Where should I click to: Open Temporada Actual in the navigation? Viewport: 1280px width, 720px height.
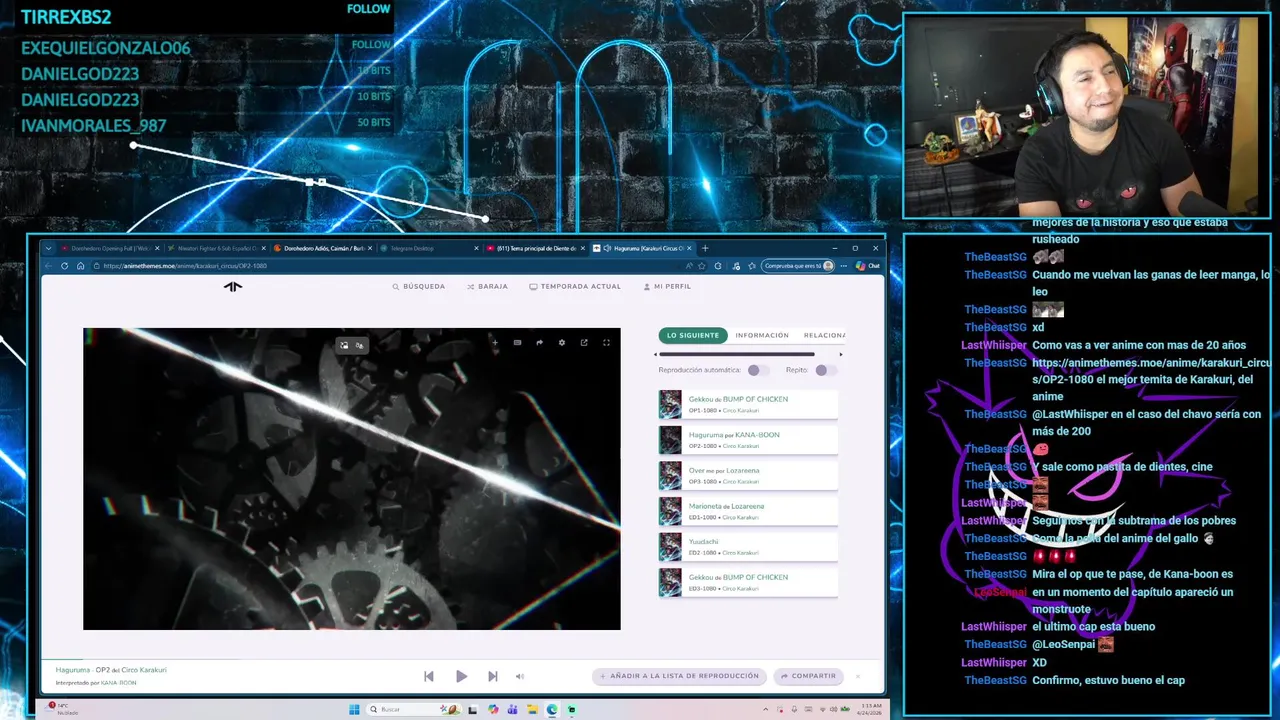coord(575,287)
